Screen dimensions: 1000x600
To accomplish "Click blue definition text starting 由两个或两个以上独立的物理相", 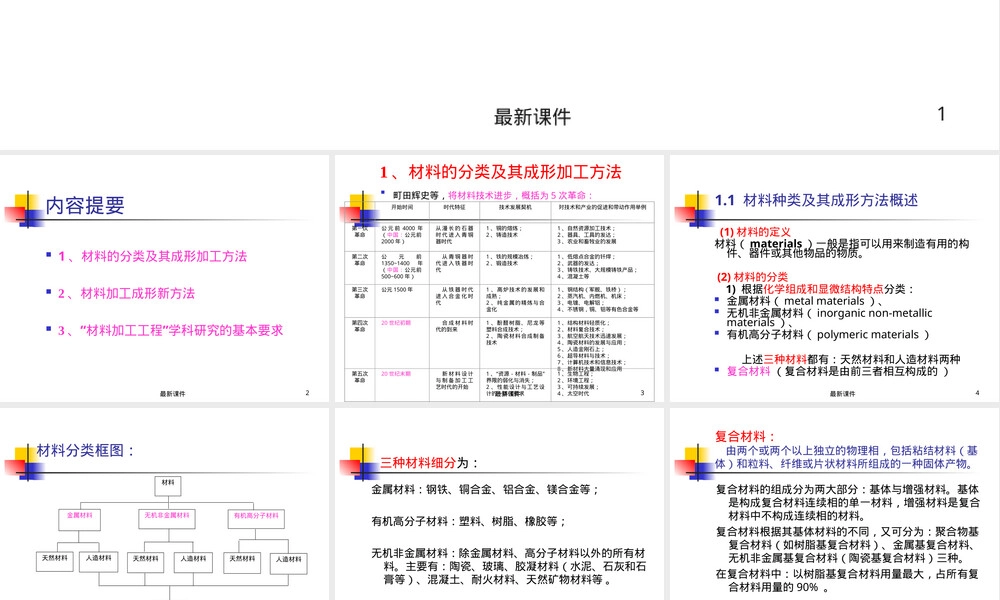I will click(x=846, y=457).
